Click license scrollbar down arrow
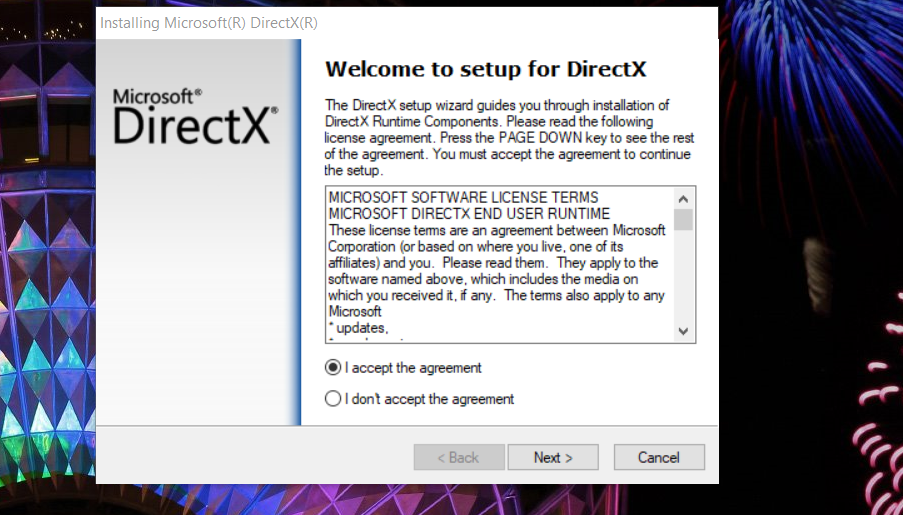Image resolution: width=903 pixels, height=515 pixels. (684, 331)
